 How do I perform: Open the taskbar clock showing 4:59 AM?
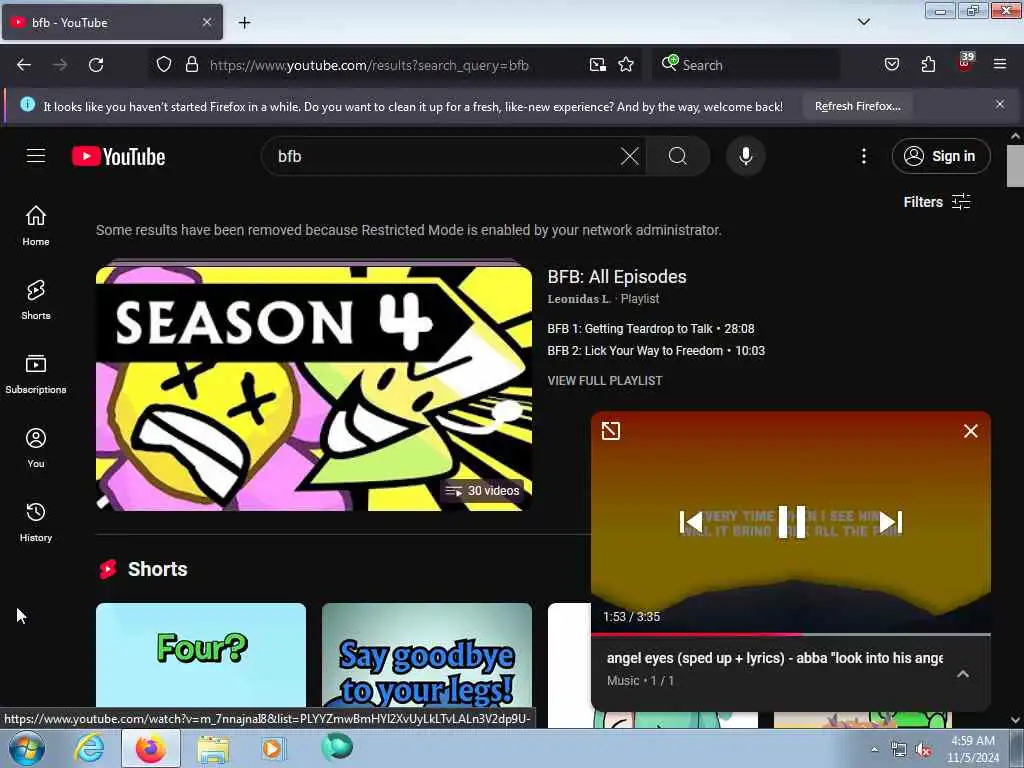click(972, 749)
